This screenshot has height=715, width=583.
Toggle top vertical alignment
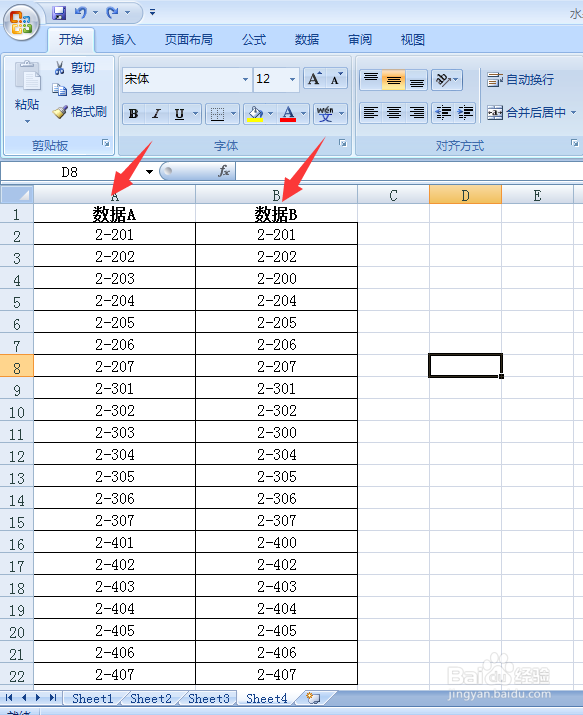point(371,80)
